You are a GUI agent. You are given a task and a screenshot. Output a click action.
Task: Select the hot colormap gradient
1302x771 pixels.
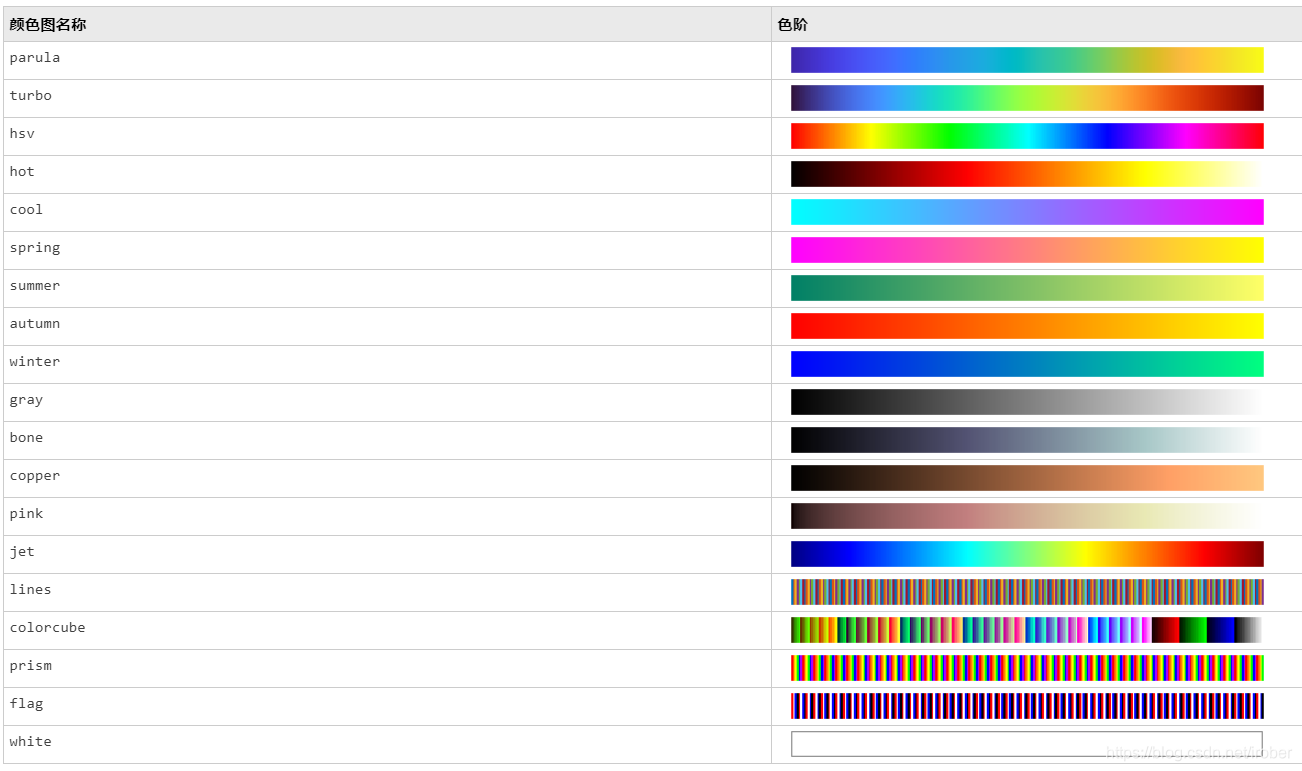pos(1027,174)
